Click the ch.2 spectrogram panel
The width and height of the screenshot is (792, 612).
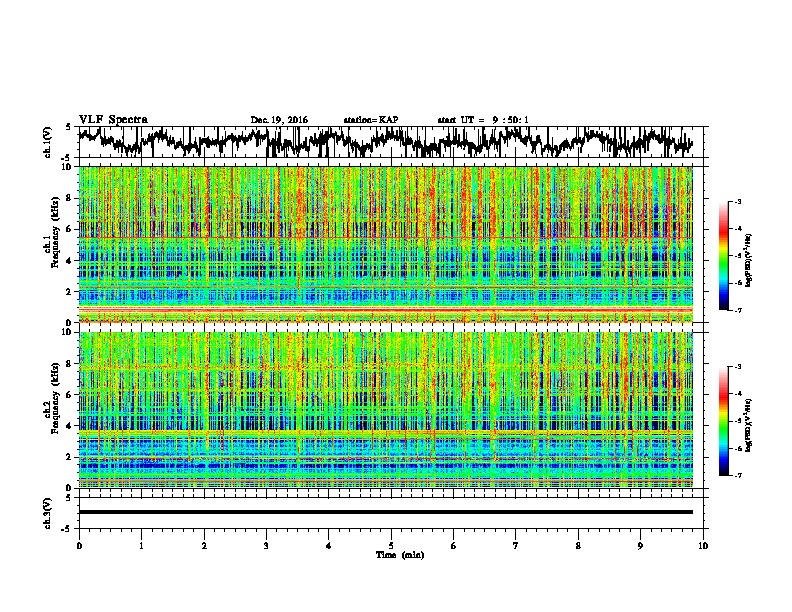click(x=385, y=410)
